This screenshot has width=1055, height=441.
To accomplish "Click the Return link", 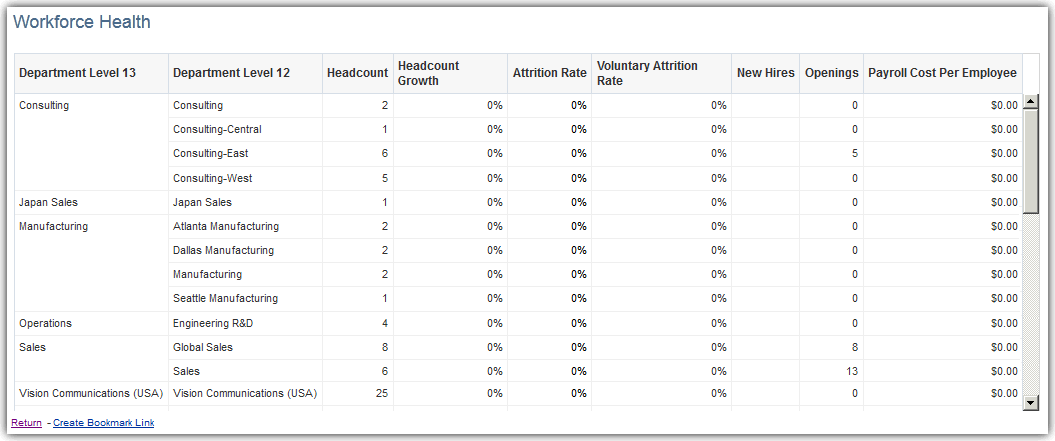I will [x=26, y=423].
